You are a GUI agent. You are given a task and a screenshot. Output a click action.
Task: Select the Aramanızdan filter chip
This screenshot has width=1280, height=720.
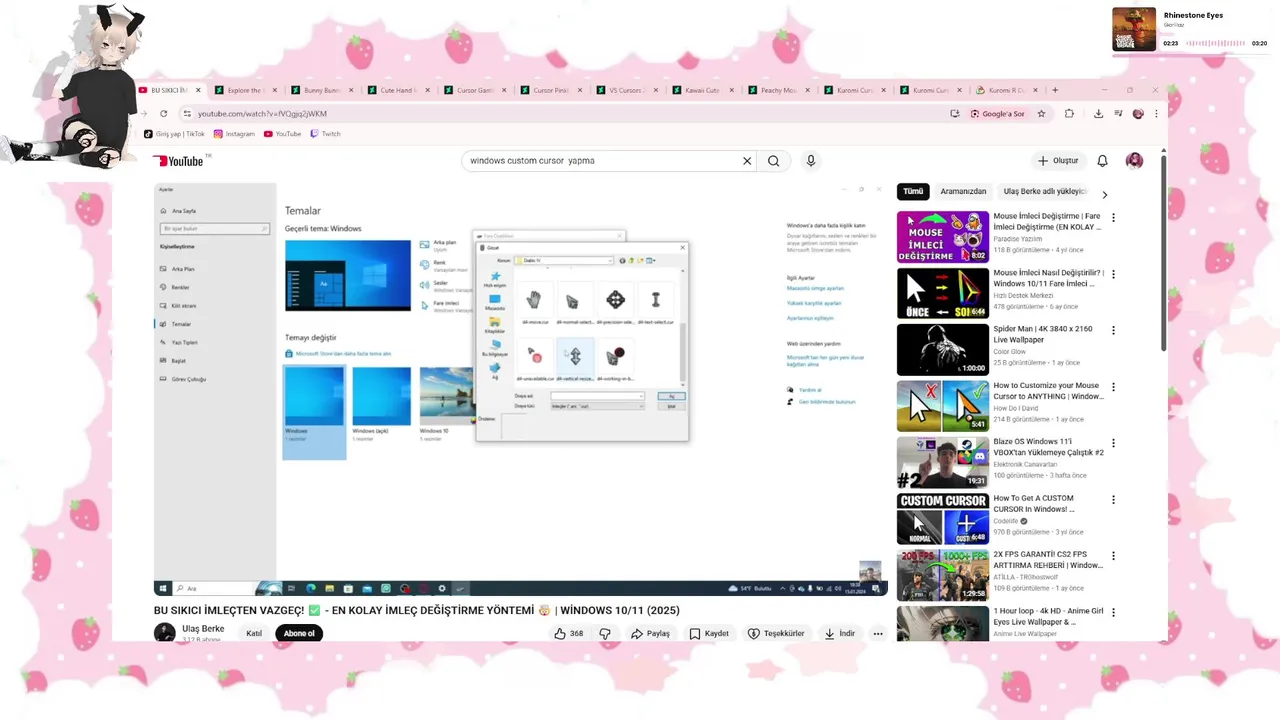(963, 191)
